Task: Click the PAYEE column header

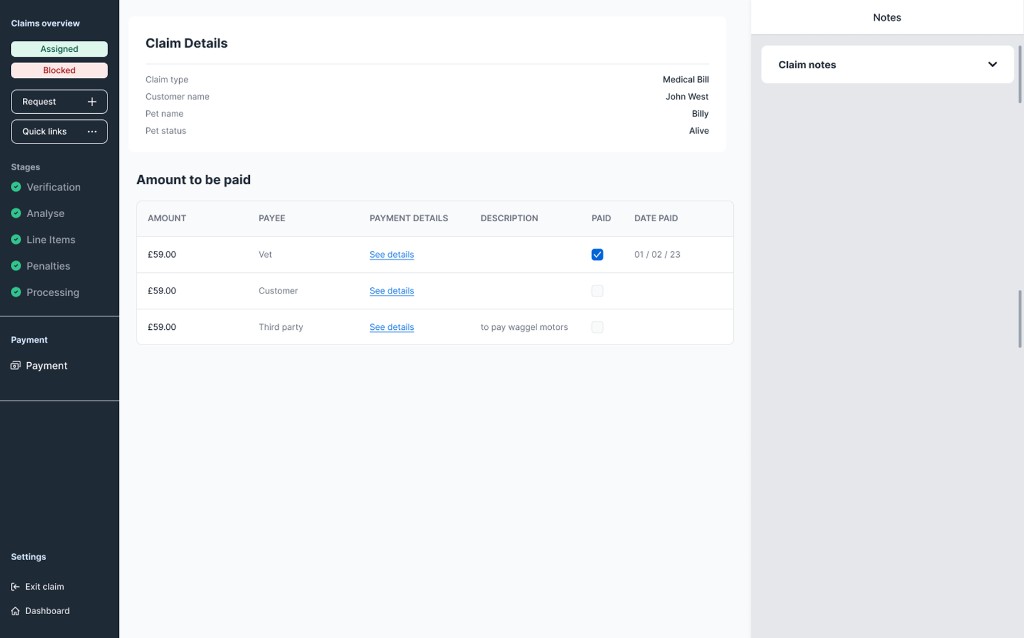Action: (x=272, y=218)
